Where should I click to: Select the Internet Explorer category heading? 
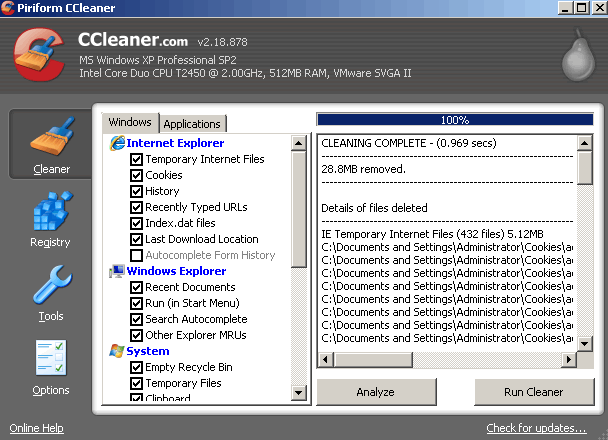point(175,143)
